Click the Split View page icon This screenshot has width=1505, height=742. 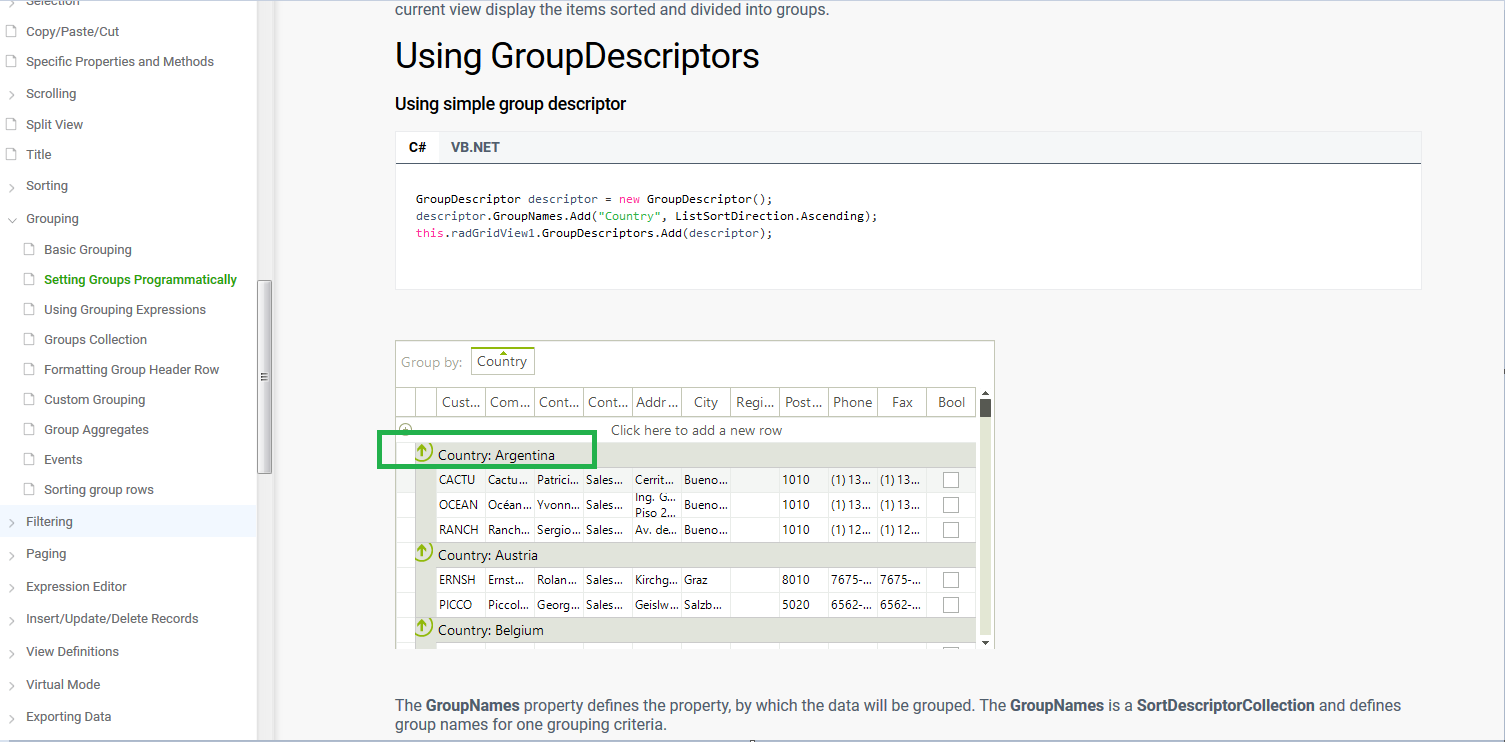click(x=12, y=125)
